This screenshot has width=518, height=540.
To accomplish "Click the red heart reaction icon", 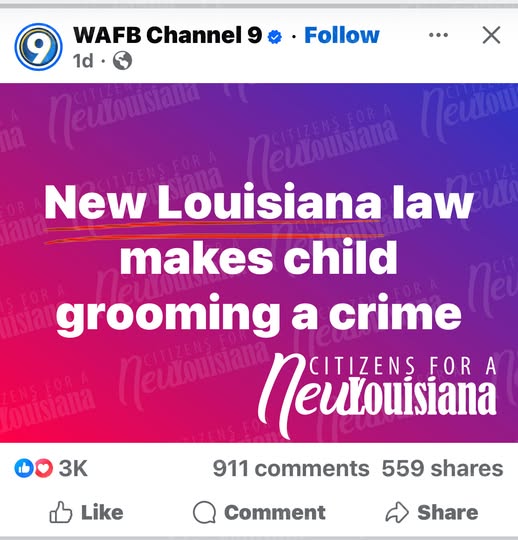I will tap(43, 468).
